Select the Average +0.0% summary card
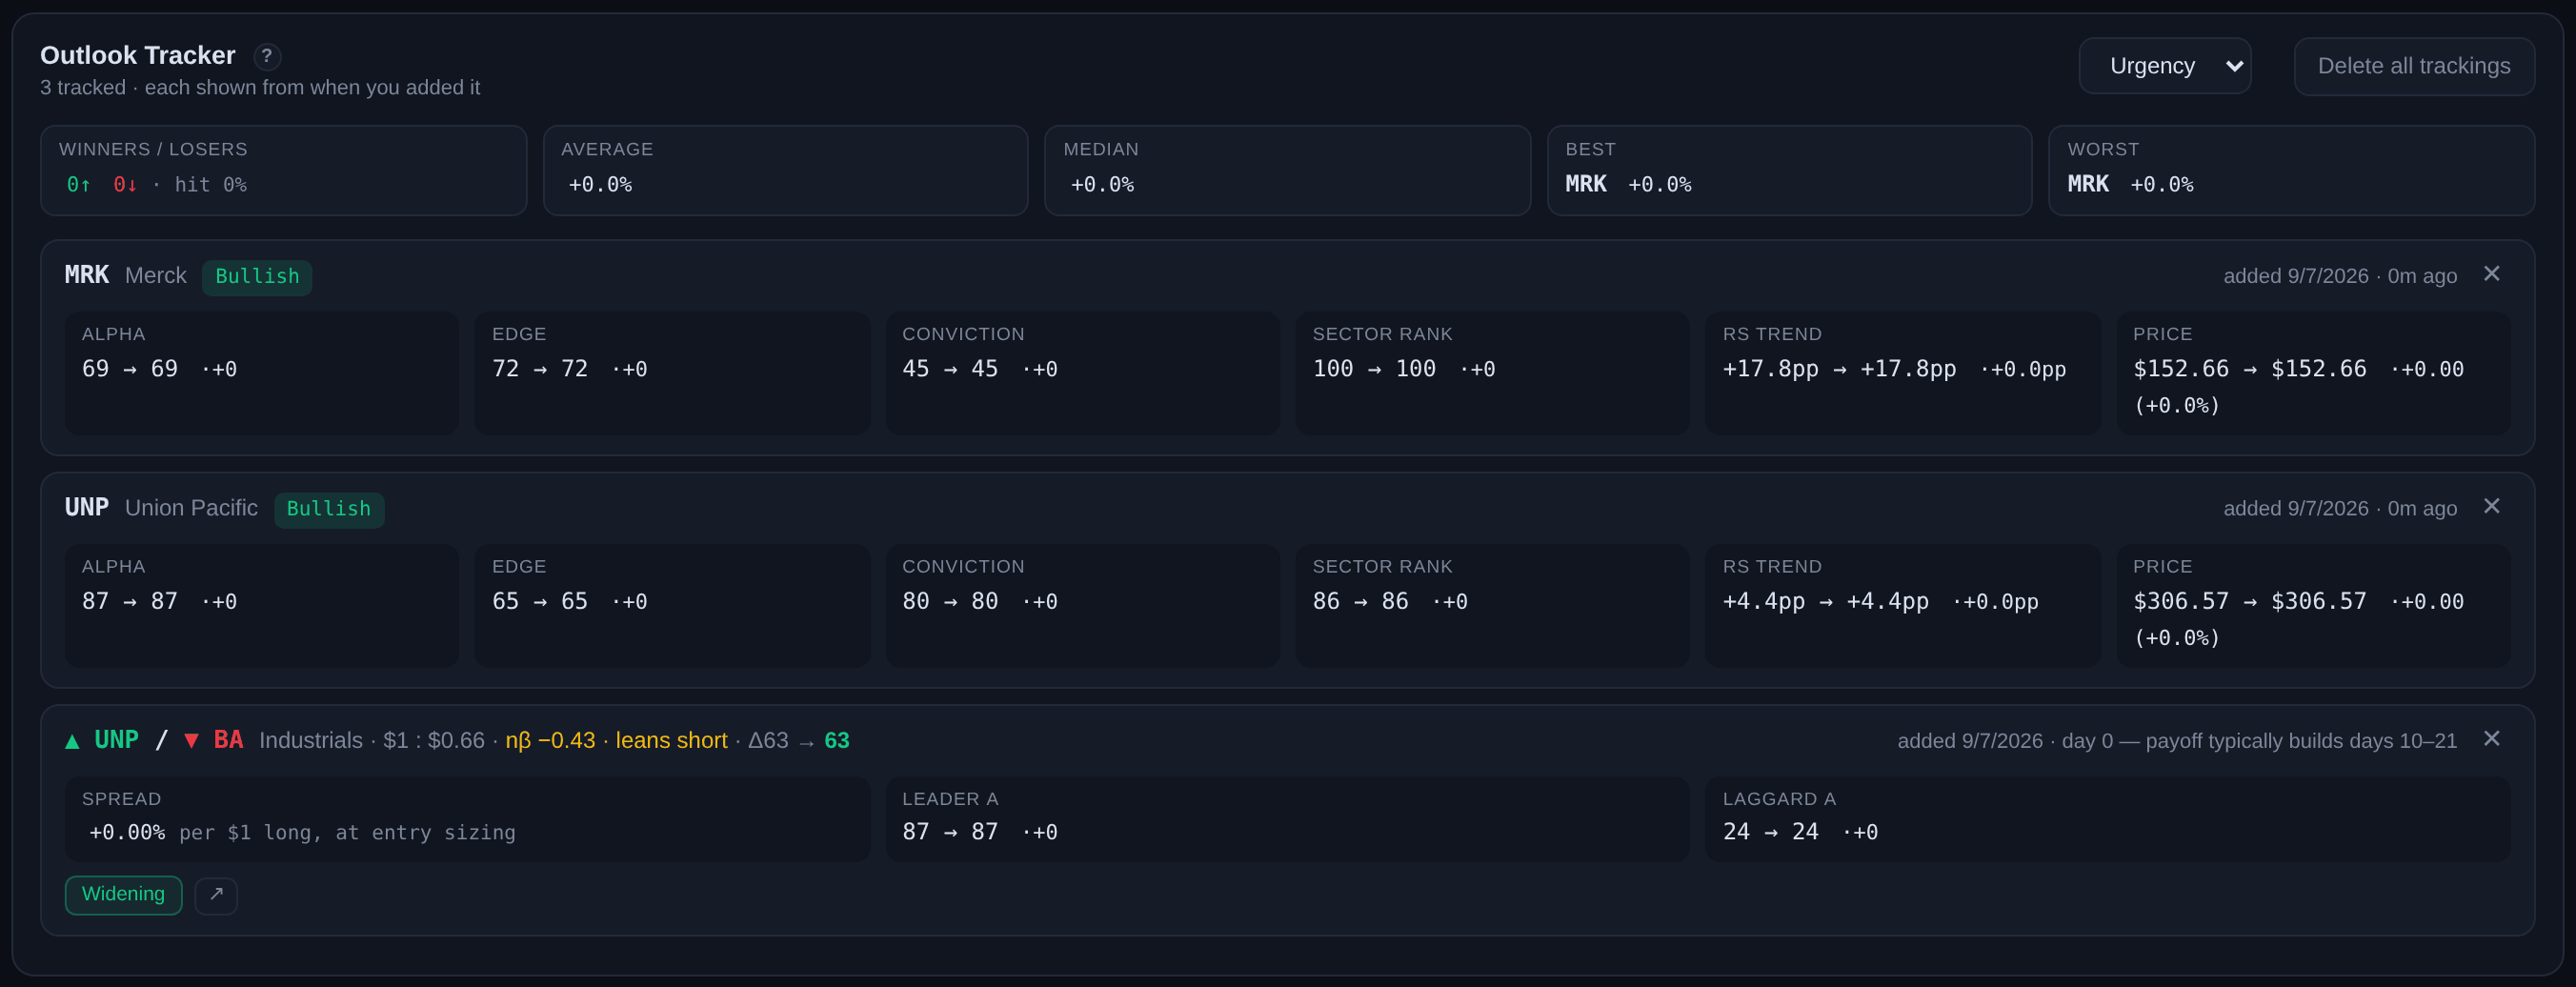The width and height of the screenshot is (2576, 987). point(785,170)
